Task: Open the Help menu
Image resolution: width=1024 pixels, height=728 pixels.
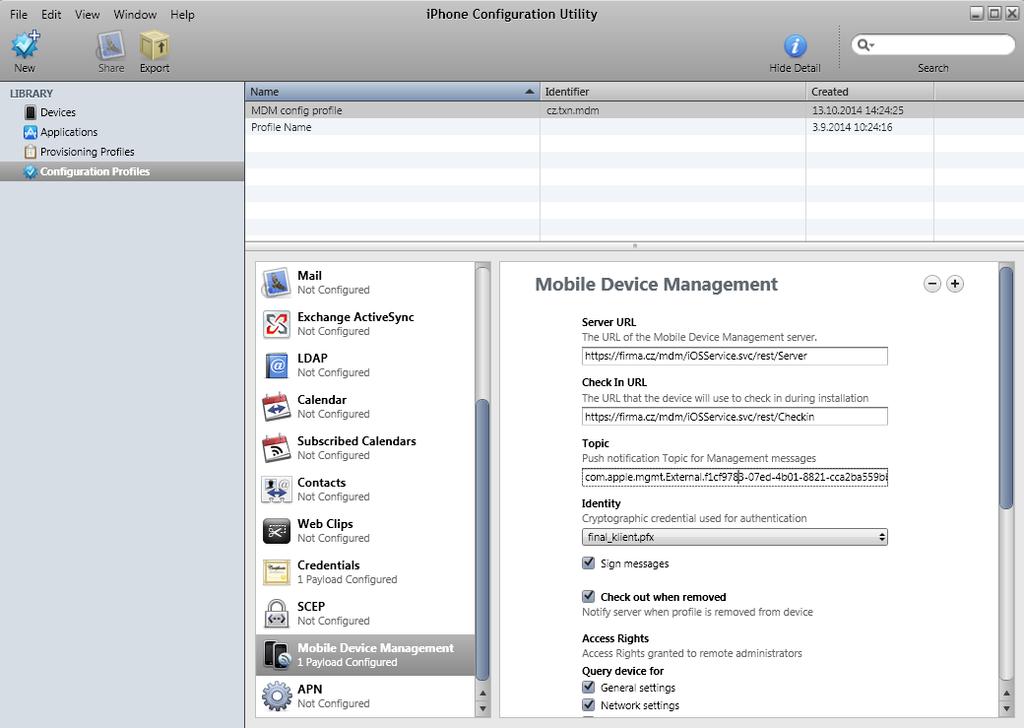Action: tap(182, 14)
